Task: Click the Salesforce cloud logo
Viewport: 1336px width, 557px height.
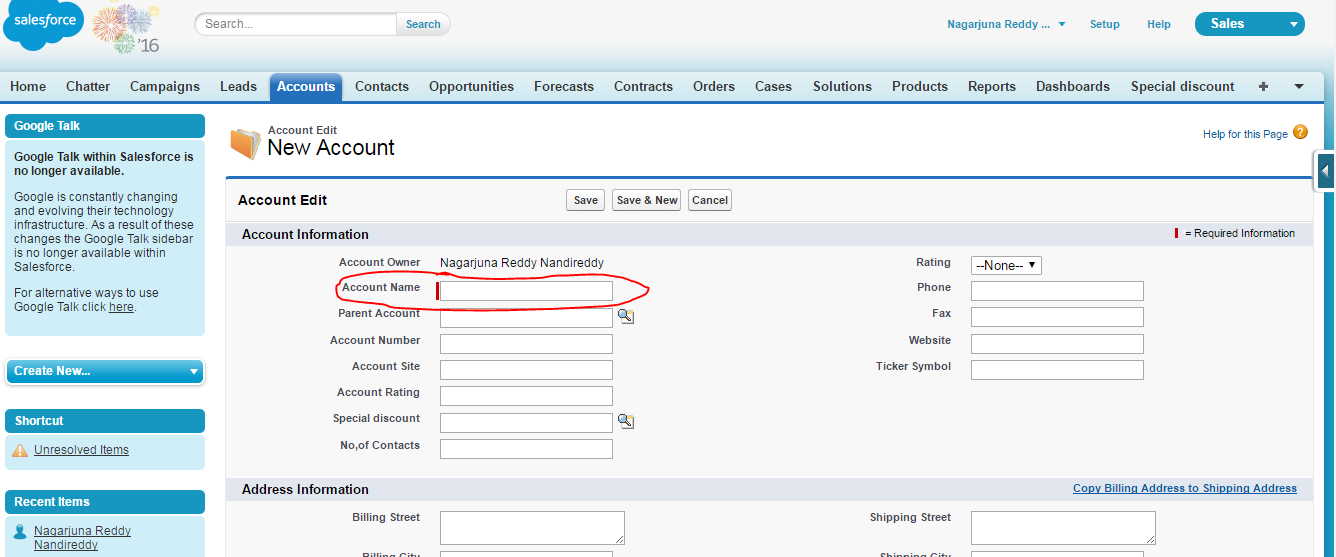Action: 43,23
